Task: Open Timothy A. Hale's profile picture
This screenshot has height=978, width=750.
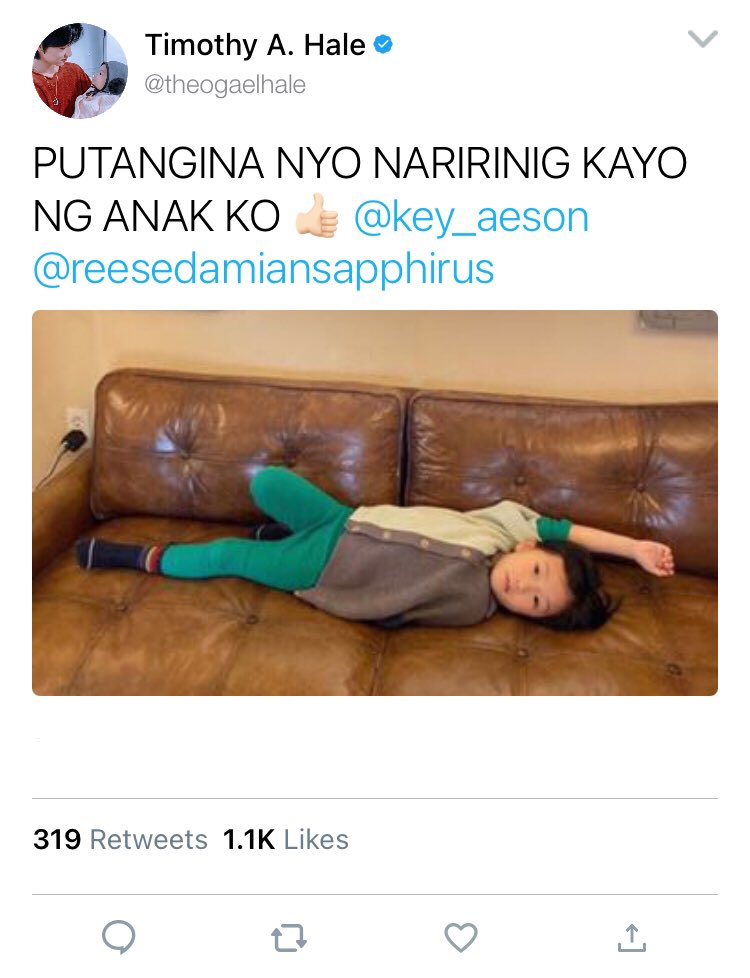Action: 80,70
